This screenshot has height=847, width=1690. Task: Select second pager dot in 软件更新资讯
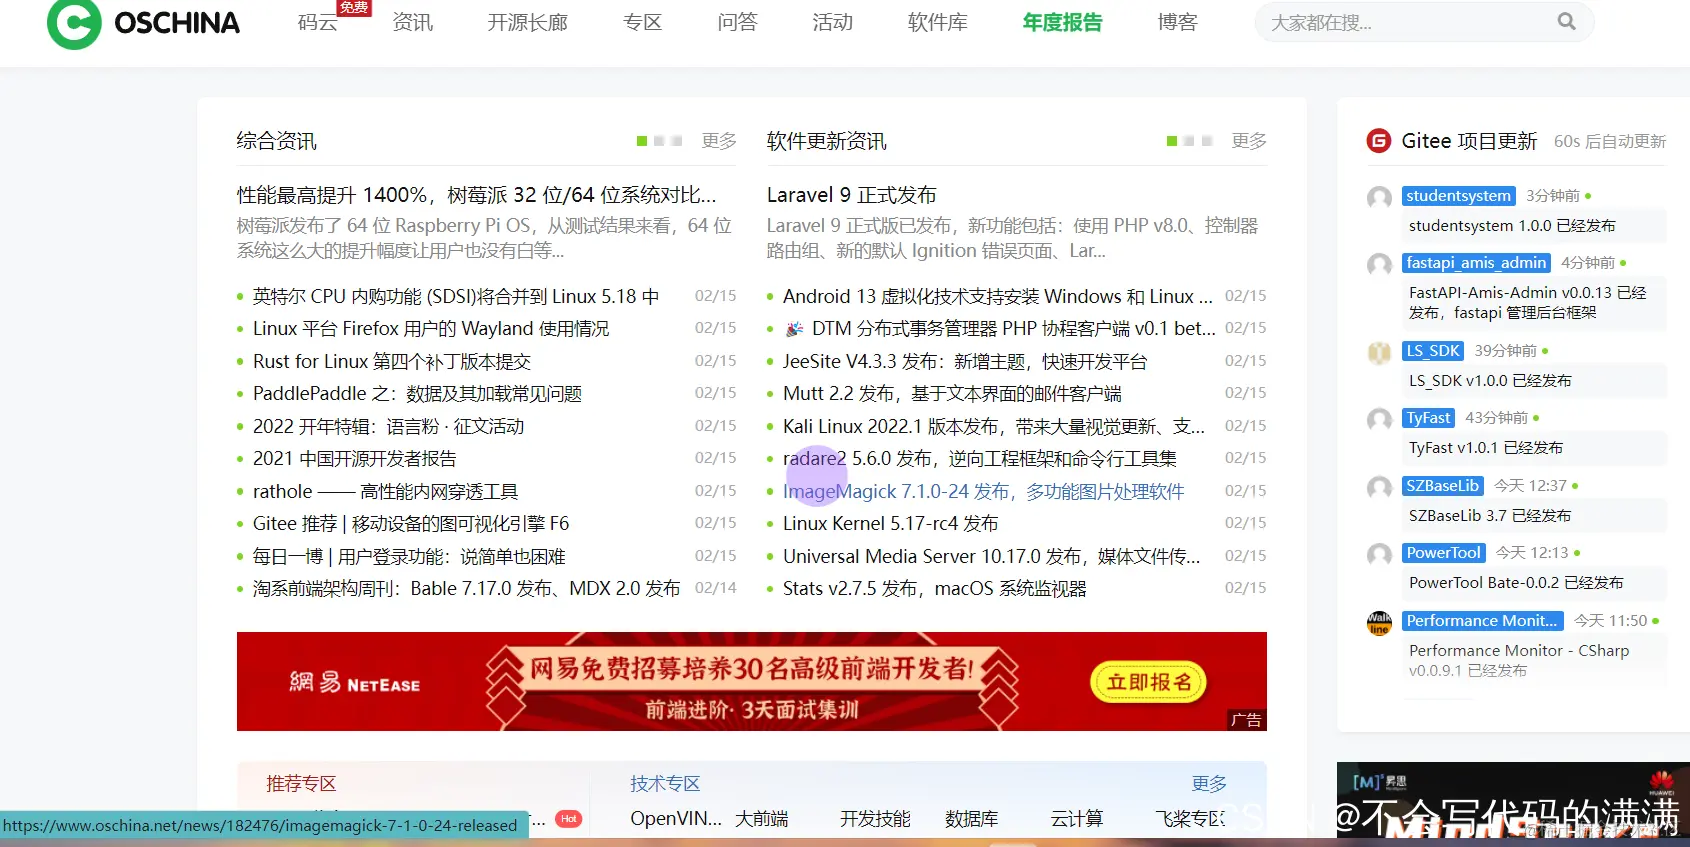click(1189, 141)
